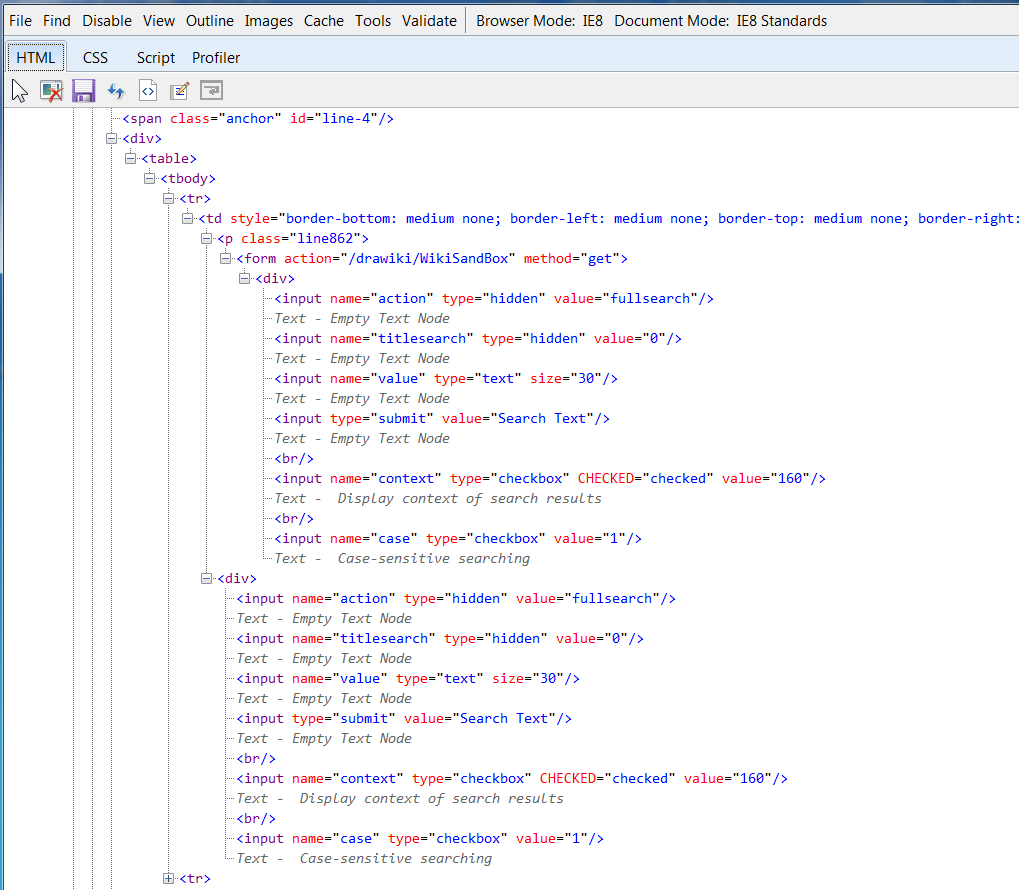The height and width of the screenshot is (890, 1019).
Task: Switch to the CSS tab
Action: [95, 58]
